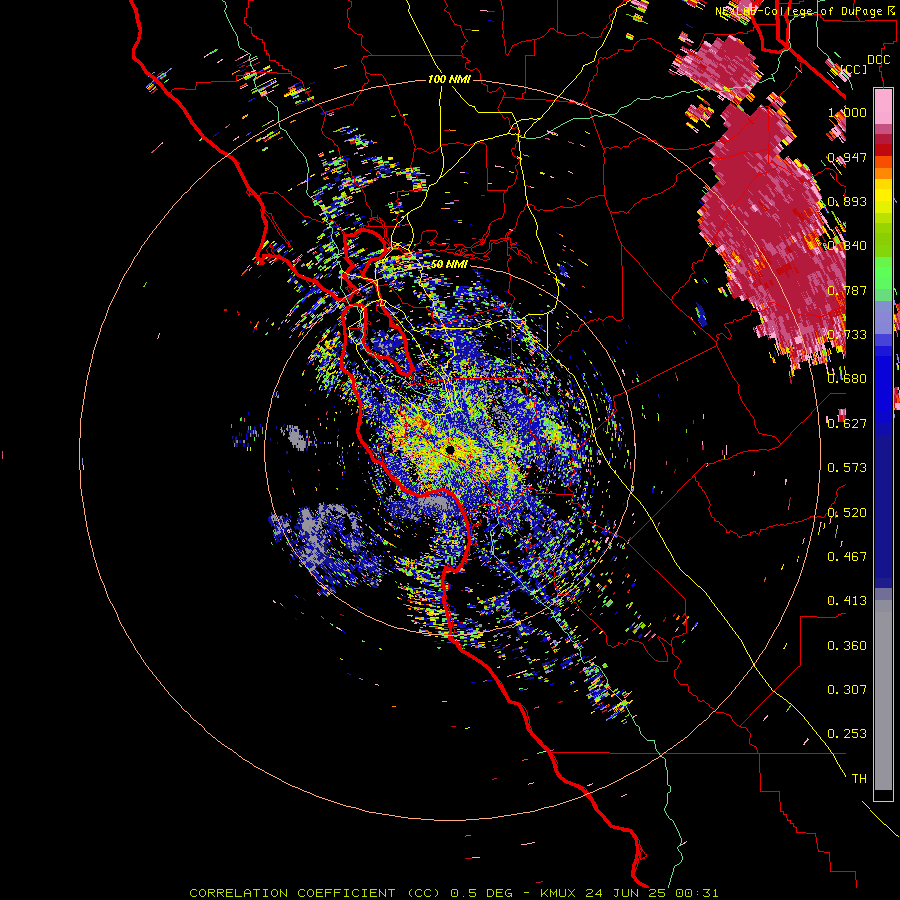
Task: Click the TH threshold label
Action: 859,779
